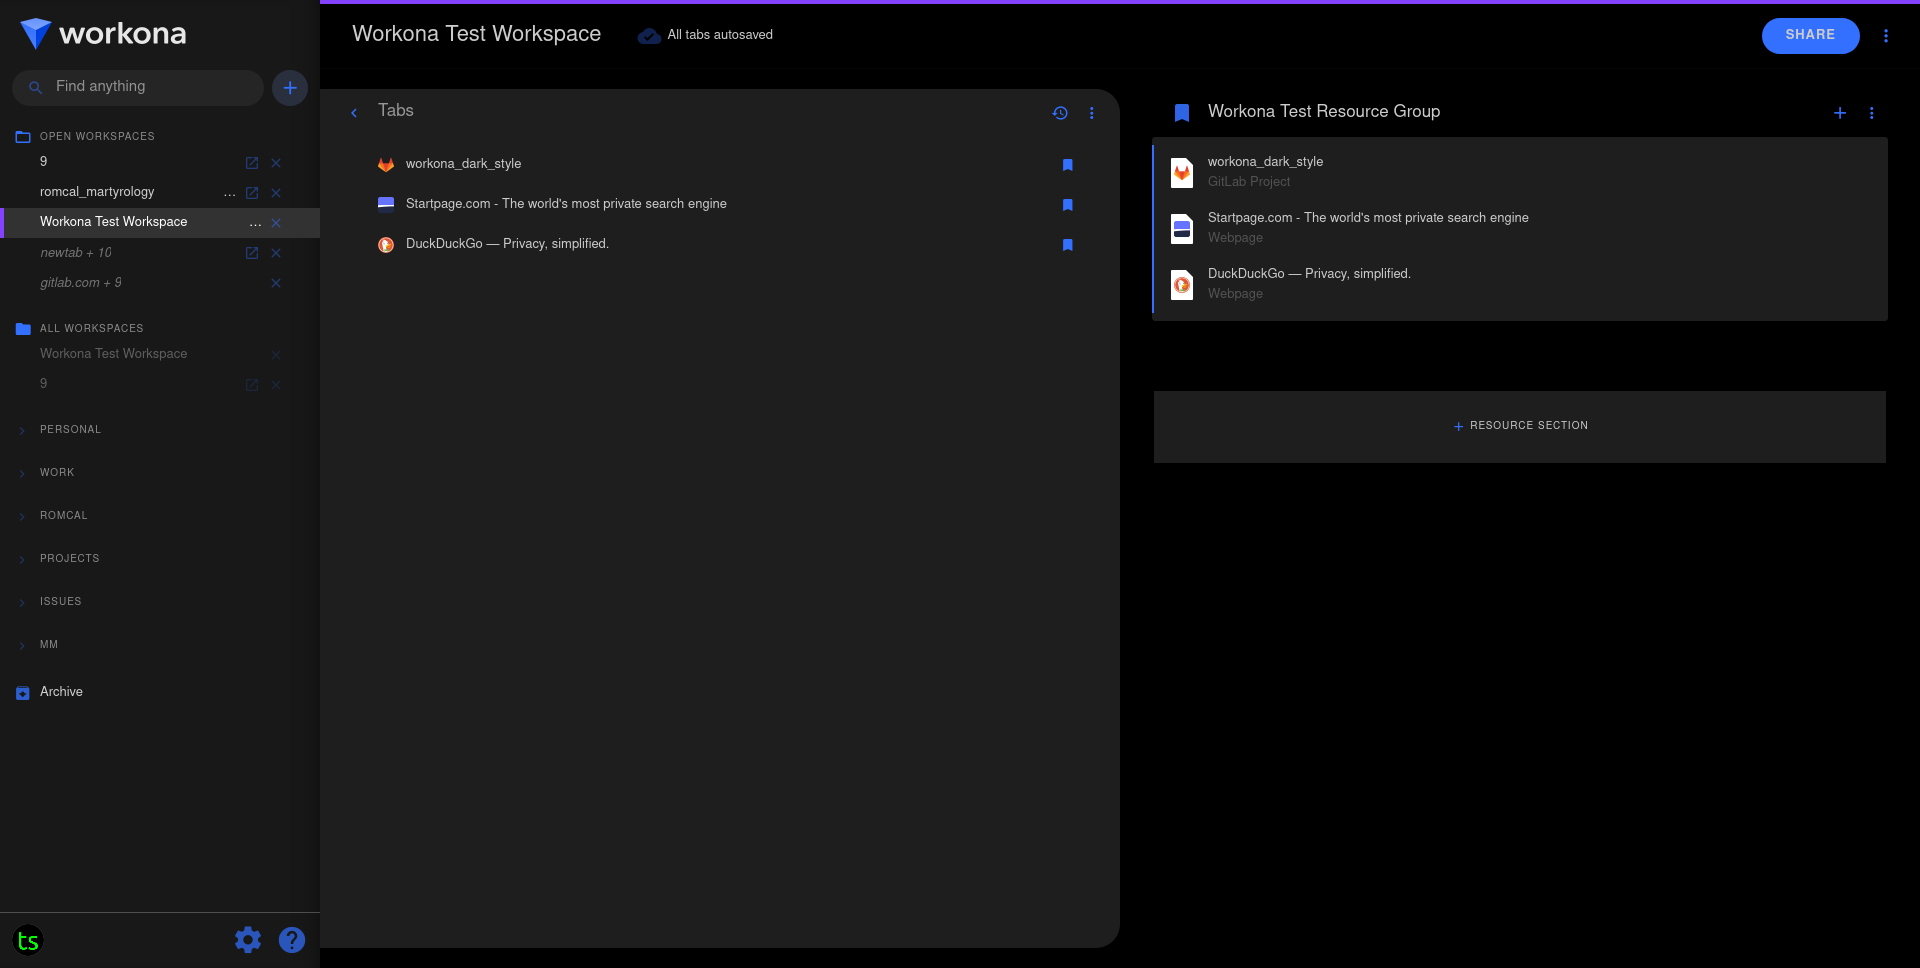Click the blue plus button beside the search box
The height and width of the screenshot is (968, 1920).
[x=290, y=88]
